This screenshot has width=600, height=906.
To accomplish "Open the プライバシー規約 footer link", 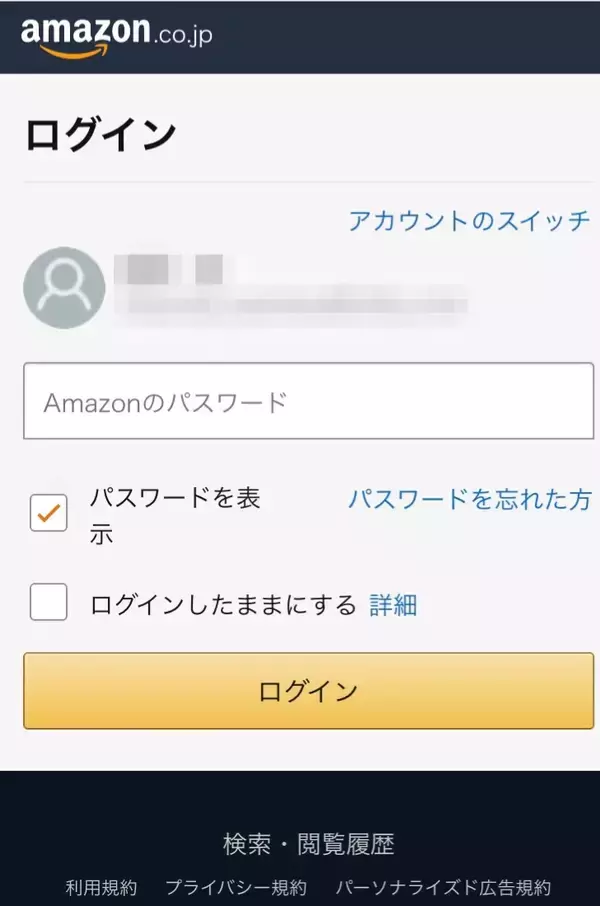I will pyautogui.click(x=236, y=887).
